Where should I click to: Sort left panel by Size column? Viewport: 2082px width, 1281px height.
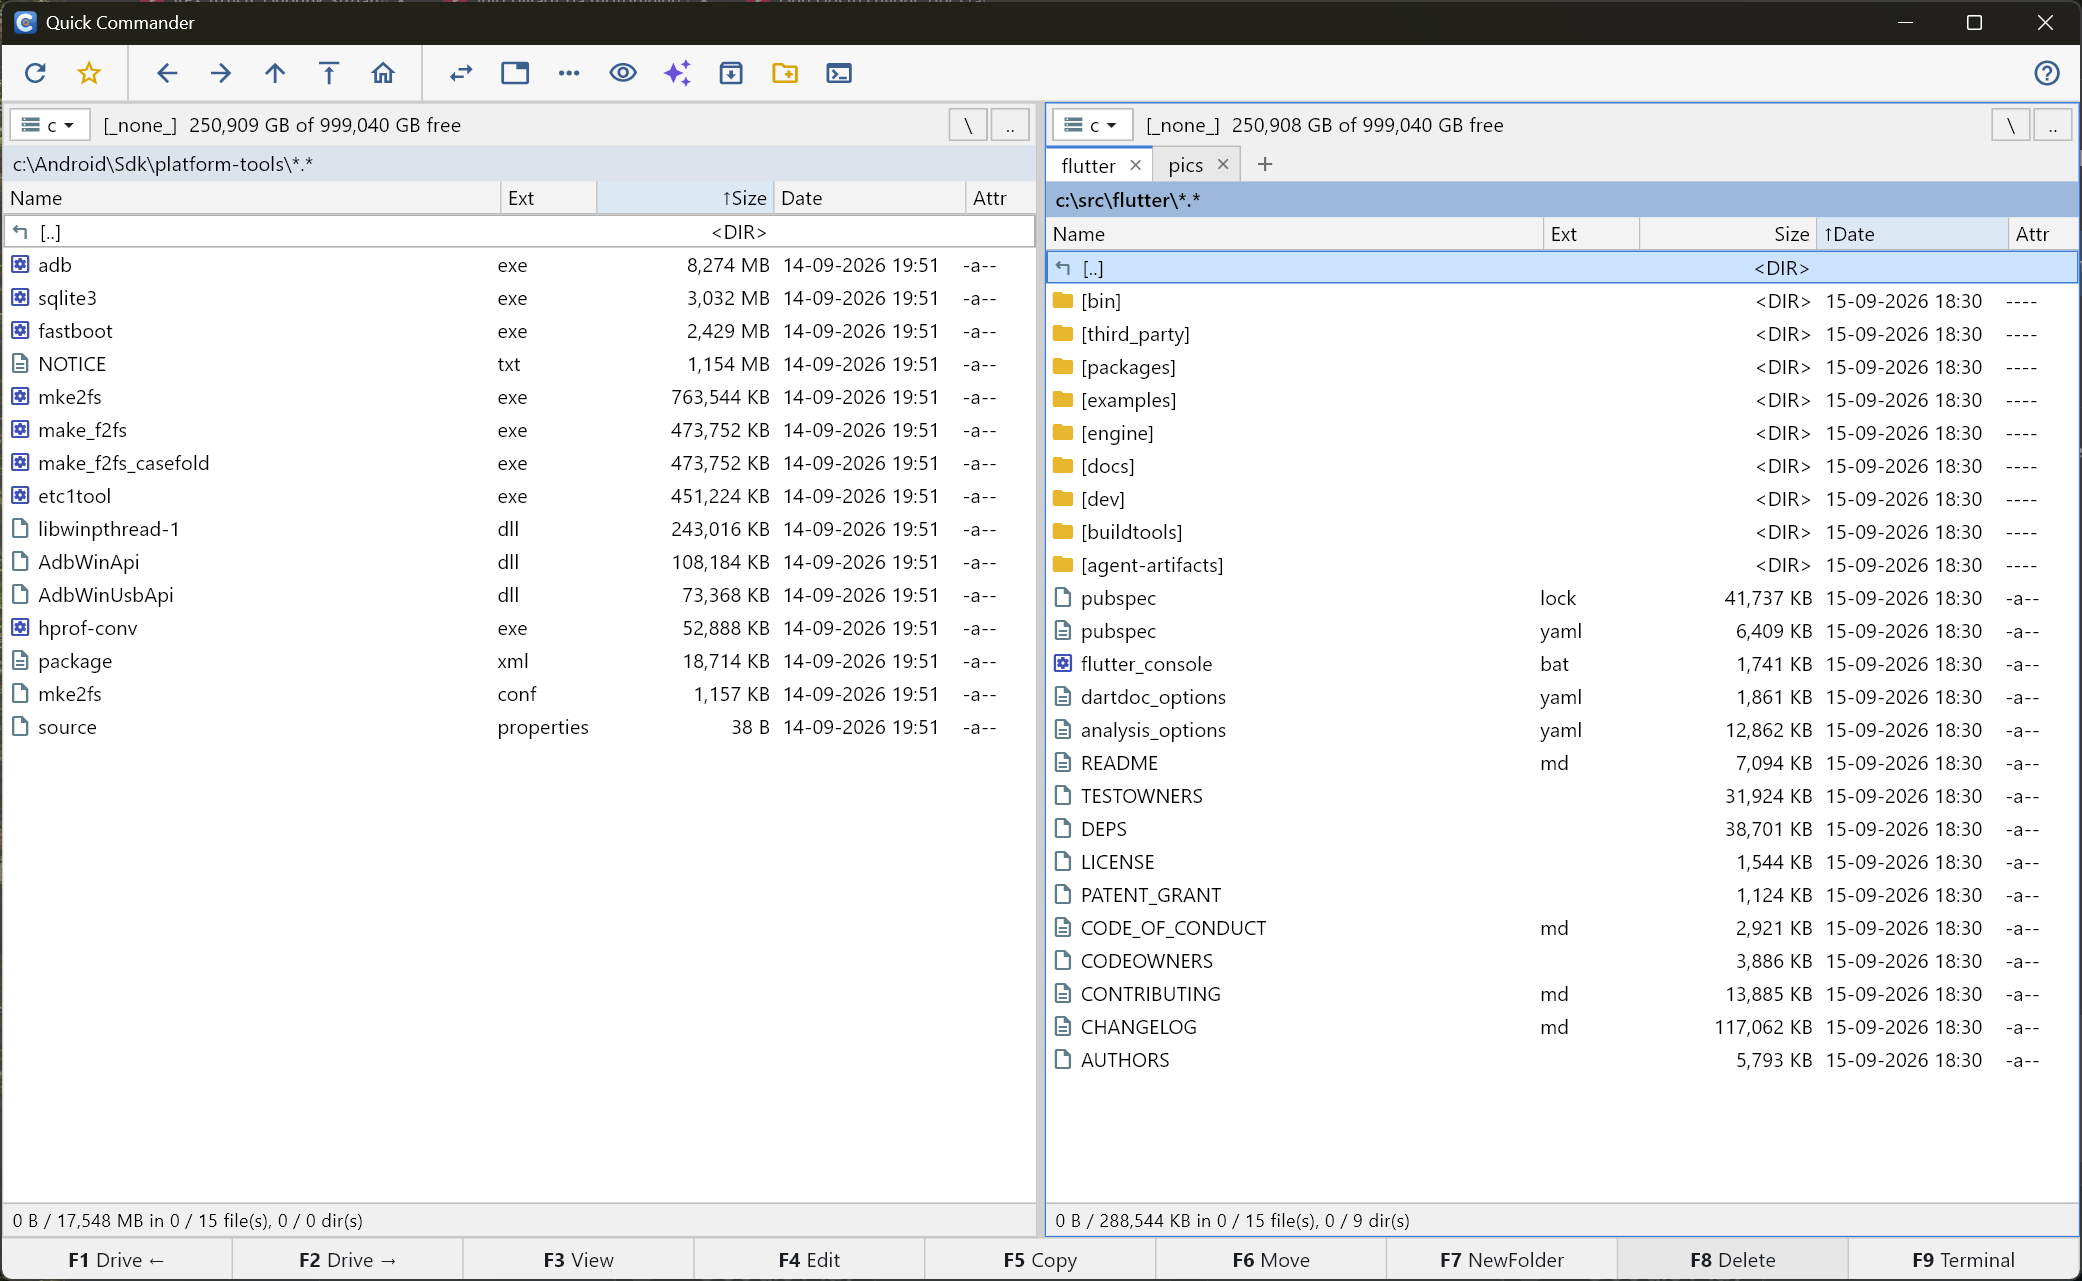point(685,198)
